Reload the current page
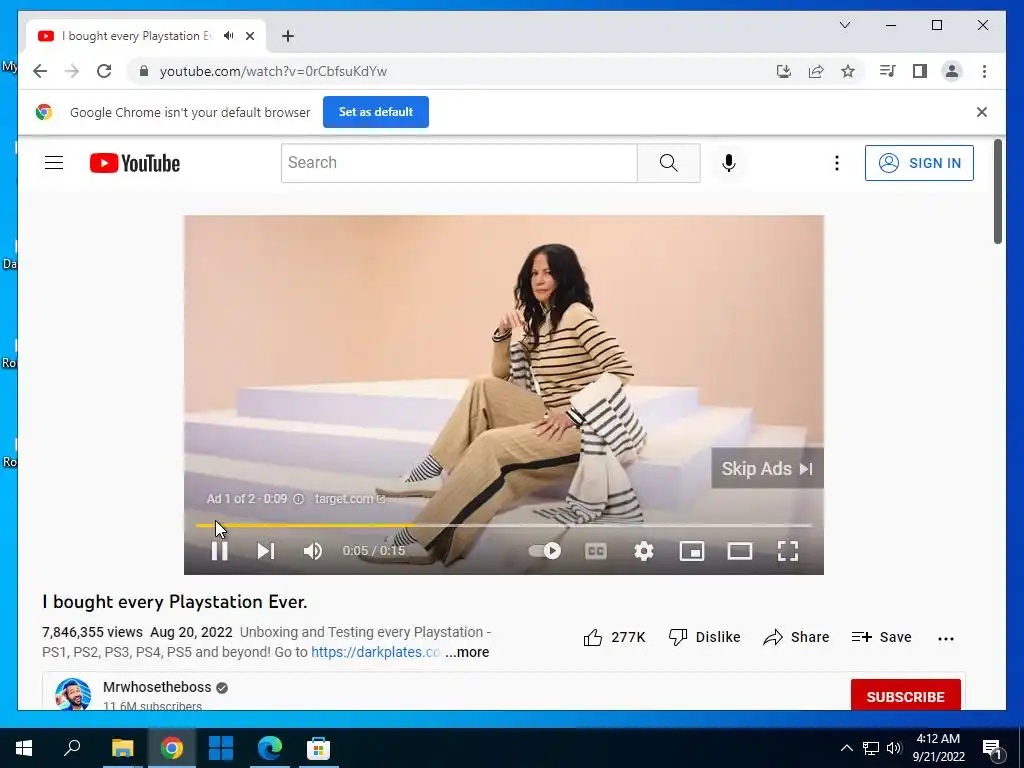 (x=104, y=71)
